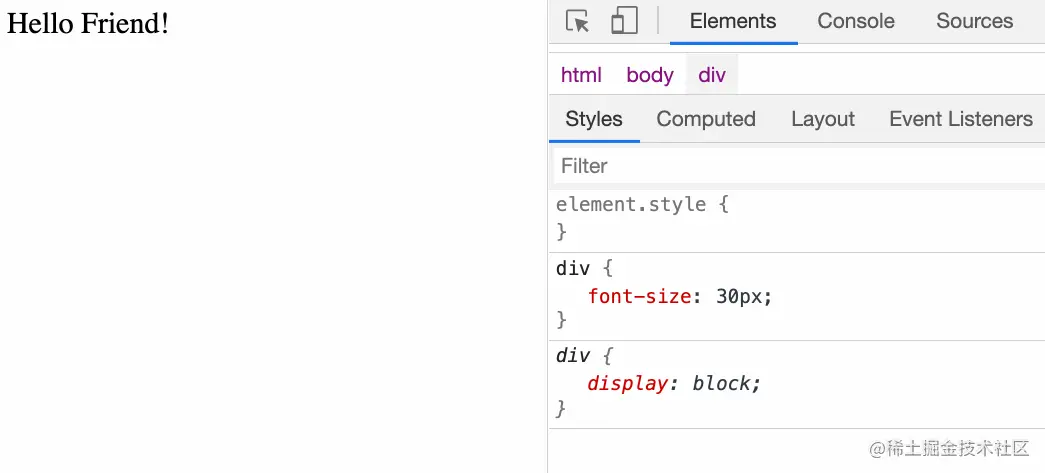Viewport: 1045px width, 473px height.
Task: Open the Sources panel tab
Action: (x=974, y=21)
